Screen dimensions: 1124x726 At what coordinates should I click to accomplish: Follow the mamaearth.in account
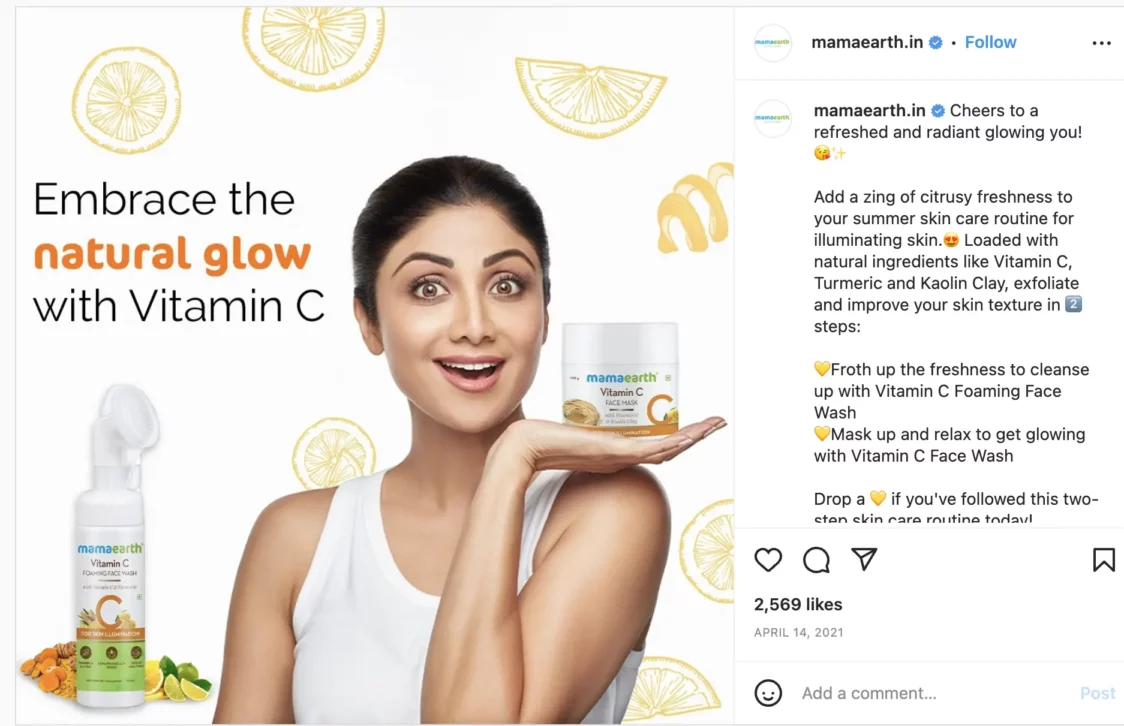[990, 42]
